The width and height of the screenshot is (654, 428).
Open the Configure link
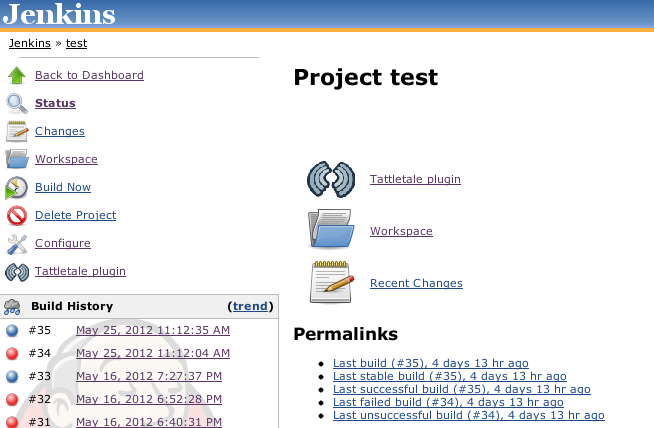point(63,243)
